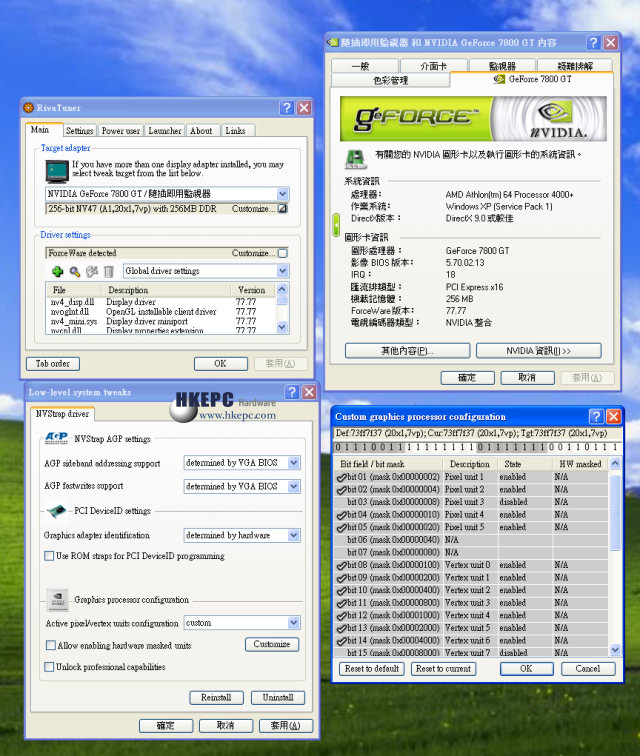Click the HW masked column header
The height and width of the screenshot is (756, 640).
580,464
